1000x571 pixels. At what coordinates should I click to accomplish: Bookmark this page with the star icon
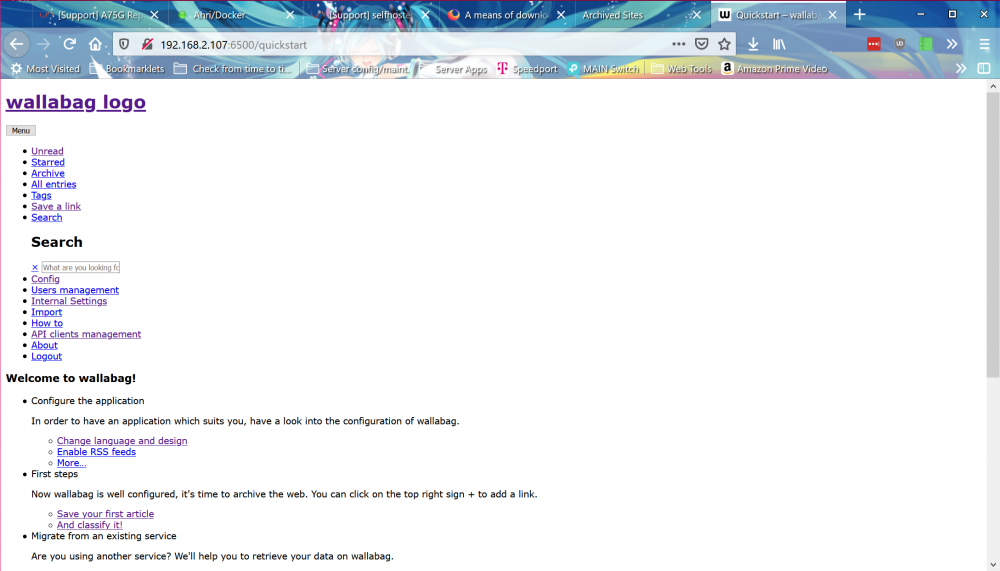tap(724, 44)
